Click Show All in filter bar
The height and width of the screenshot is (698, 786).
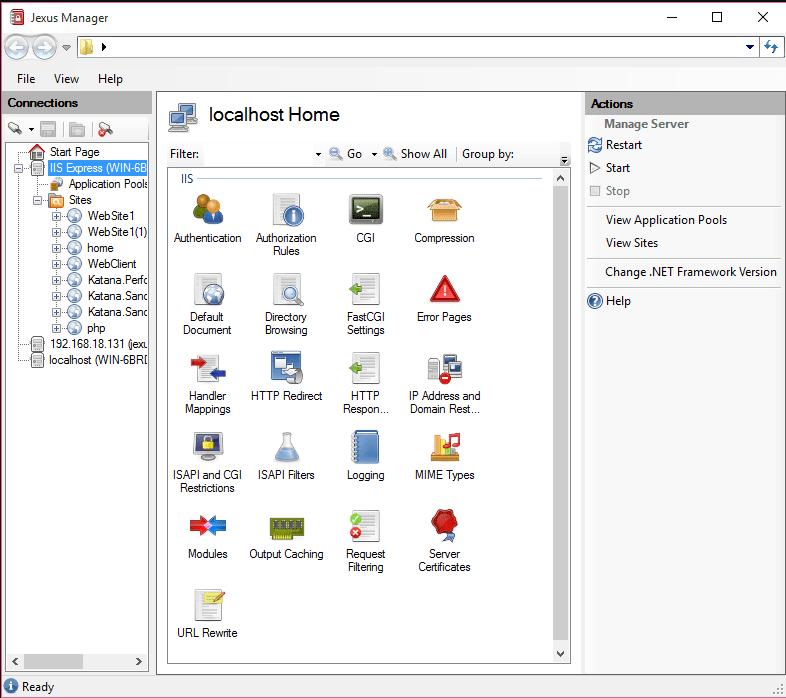click(x=423, y=154)
